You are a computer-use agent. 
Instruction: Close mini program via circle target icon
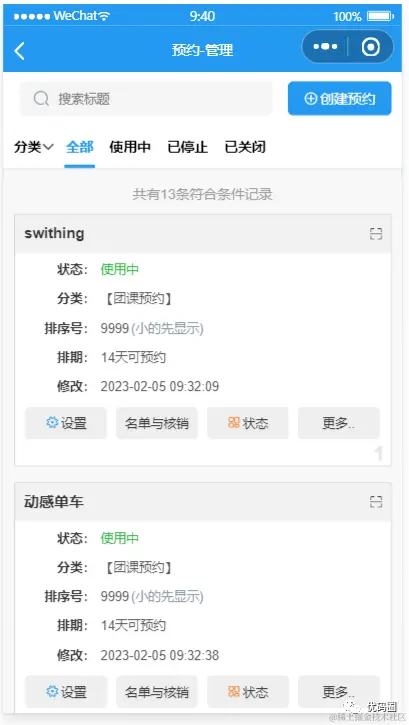pos(371,47)
